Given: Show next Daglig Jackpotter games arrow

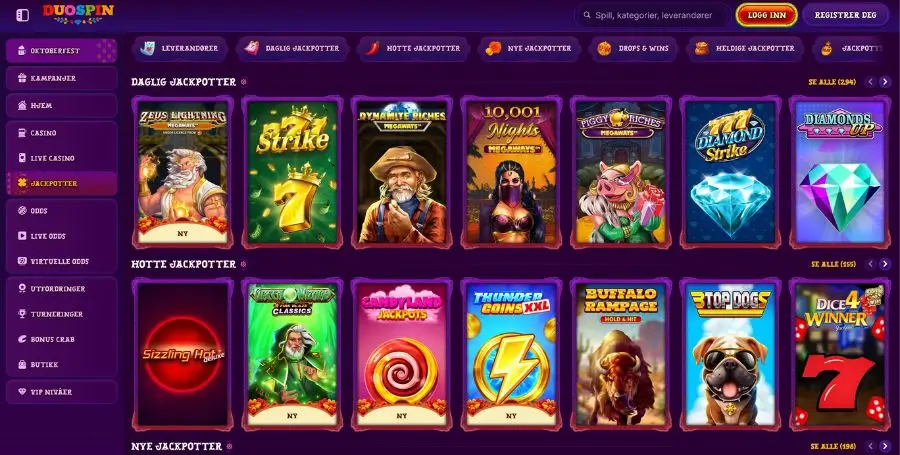Looking at the screenshot, I should tap(885, 82).
